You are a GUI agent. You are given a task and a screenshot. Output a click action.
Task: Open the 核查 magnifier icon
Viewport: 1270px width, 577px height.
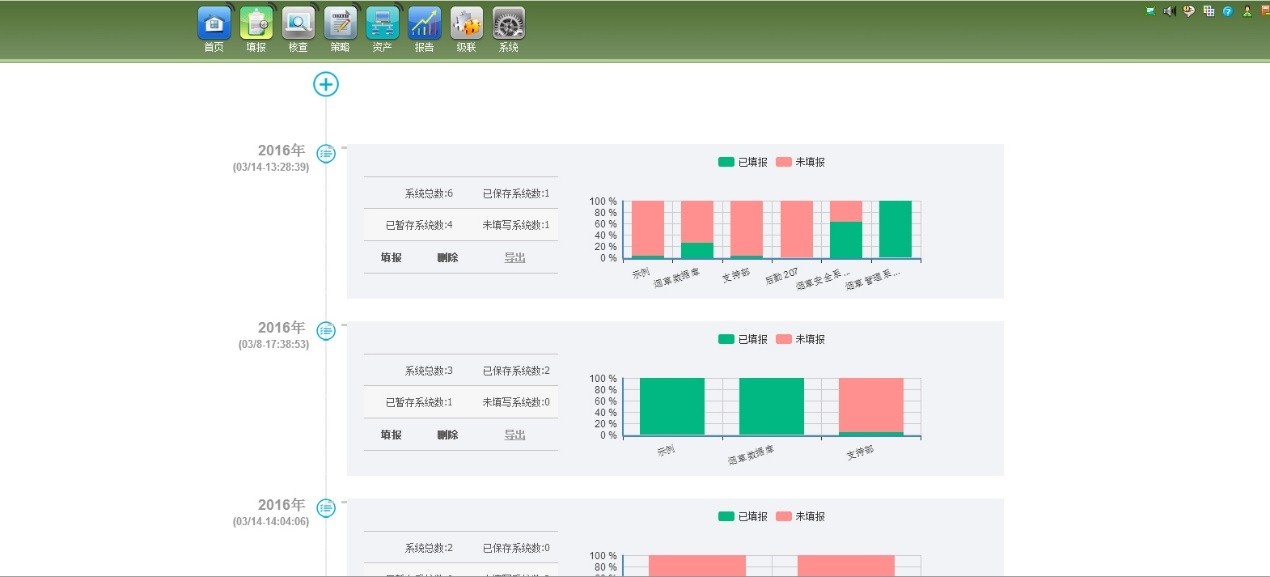click(298, 24)
